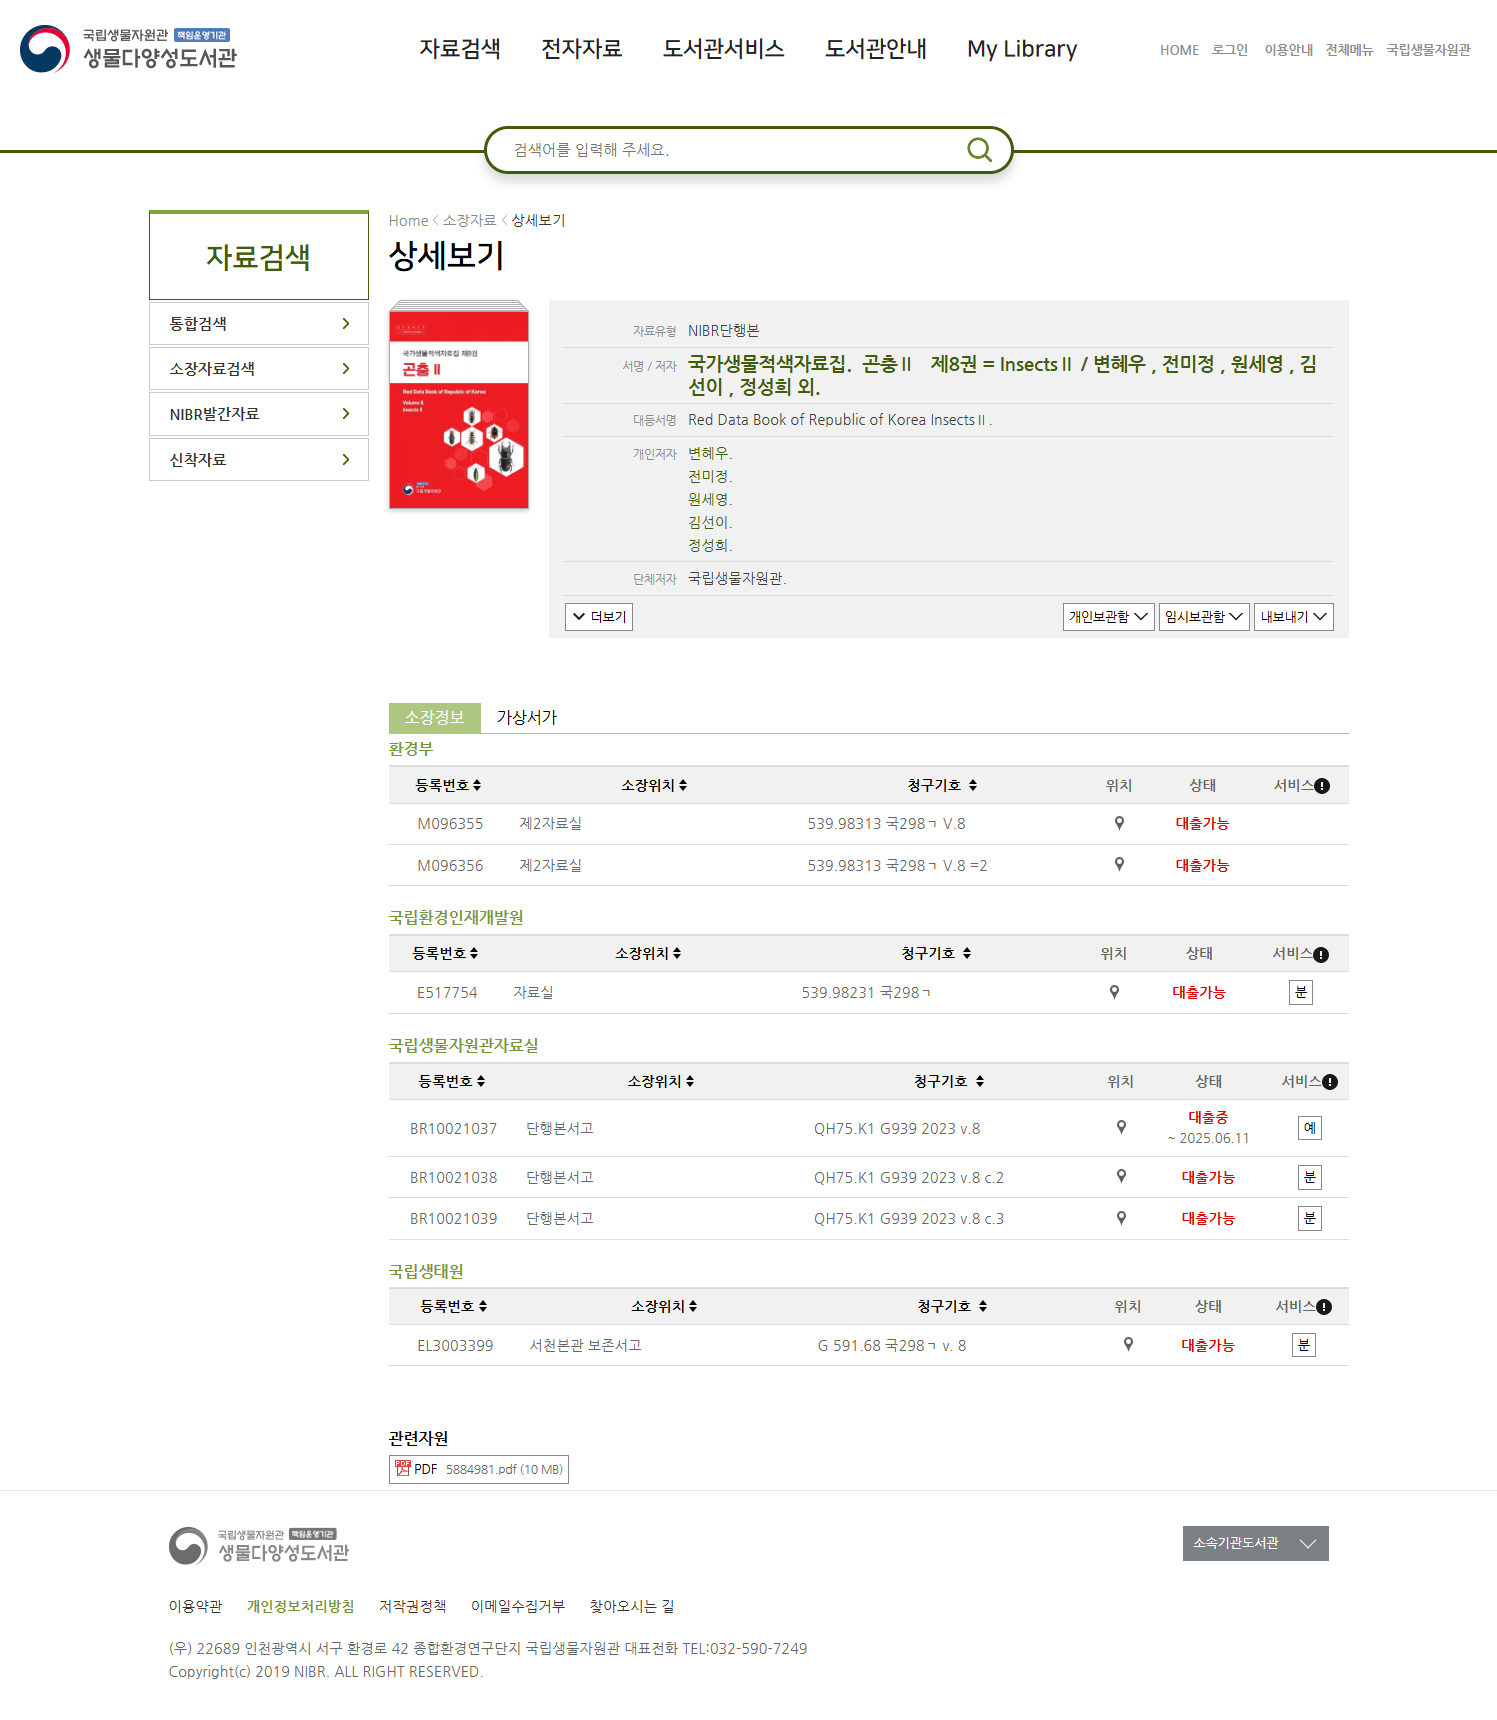This screenshot has width=1497, height=1720.
Task: Click the 로그인 link
Action: pos(1229,50)
